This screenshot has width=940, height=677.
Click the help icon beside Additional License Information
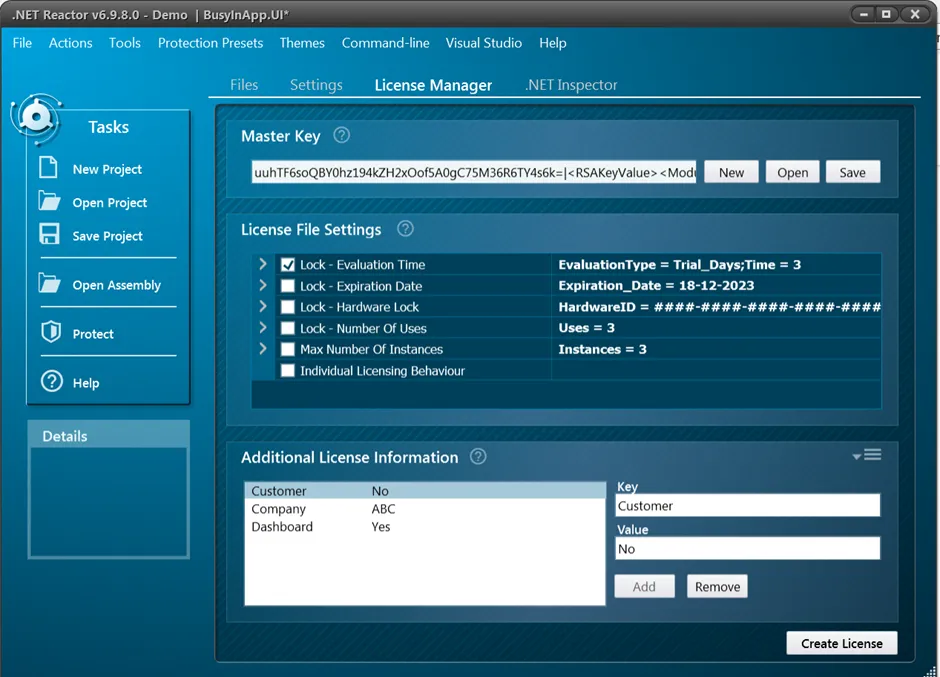[478, 456]
